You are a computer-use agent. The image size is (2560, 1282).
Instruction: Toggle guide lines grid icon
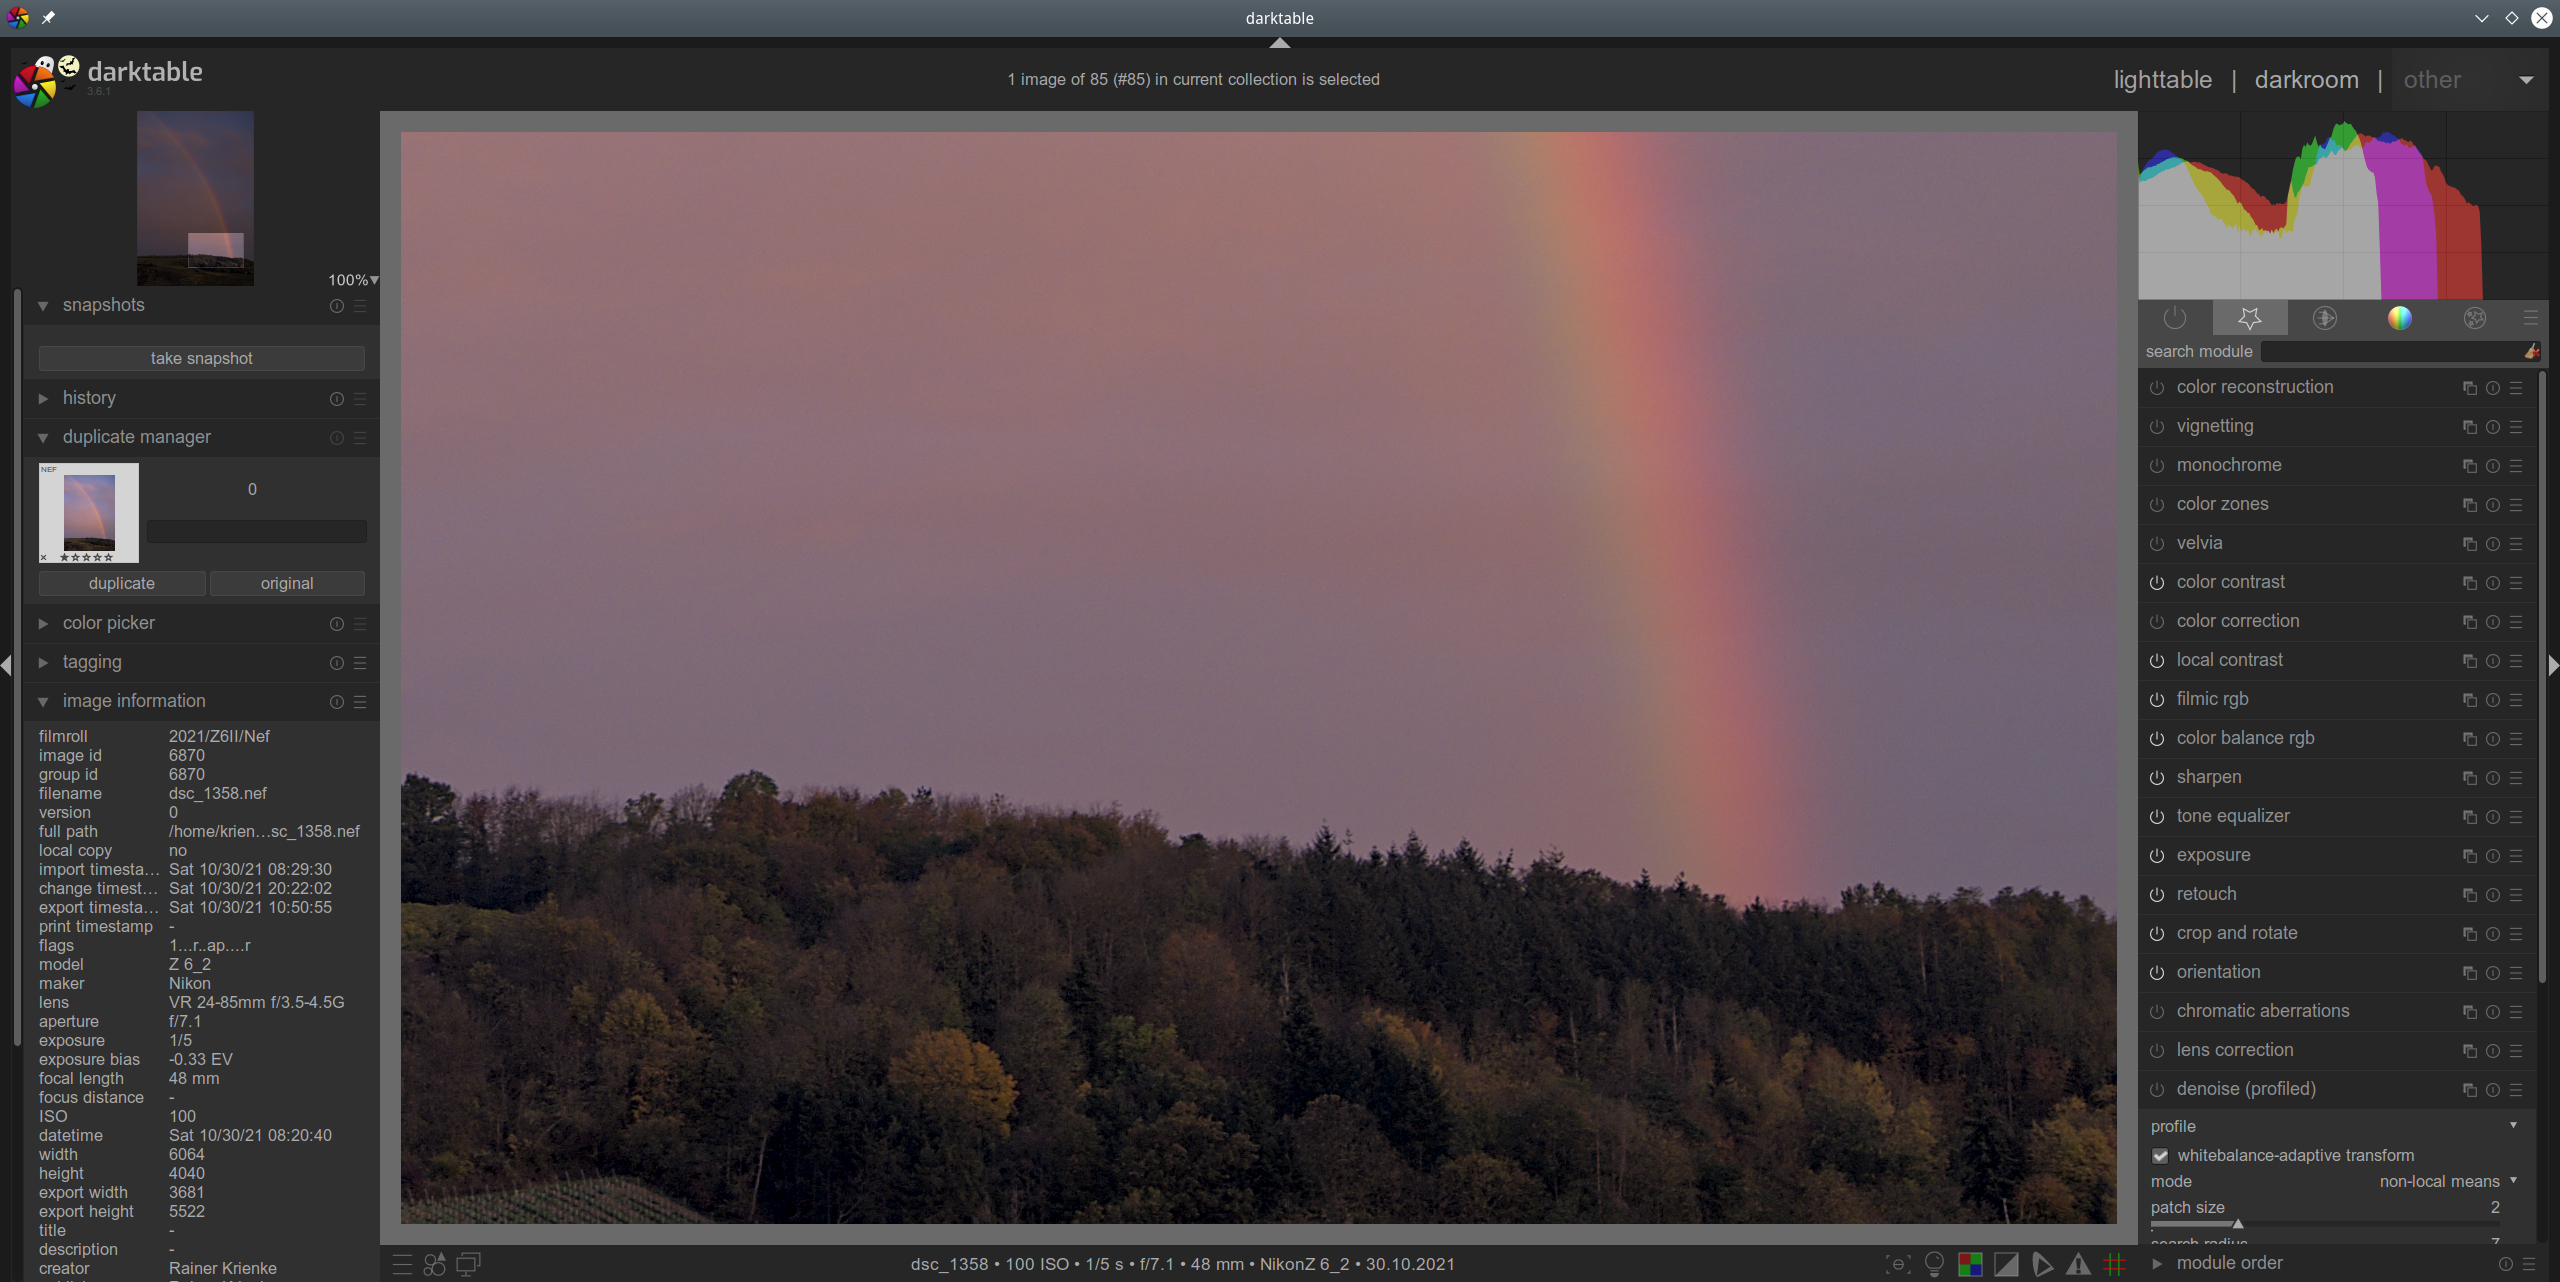pos(2114,1264)
